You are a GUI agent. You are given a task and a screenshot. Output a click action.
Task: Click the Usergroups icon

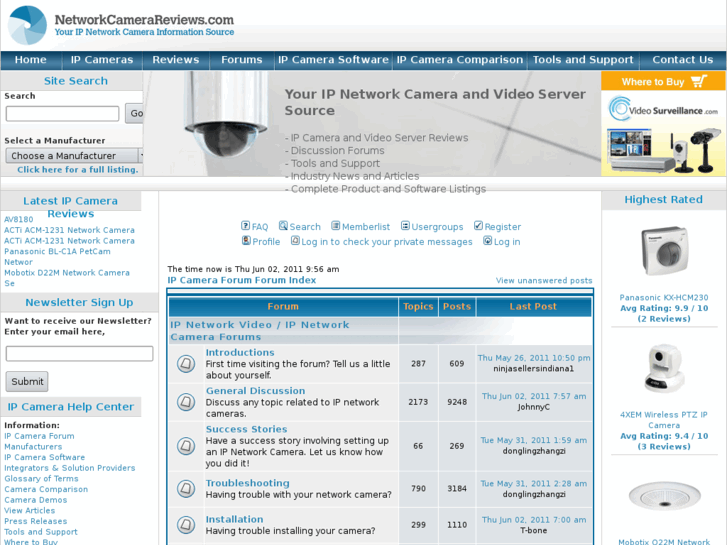pos(405,226)
